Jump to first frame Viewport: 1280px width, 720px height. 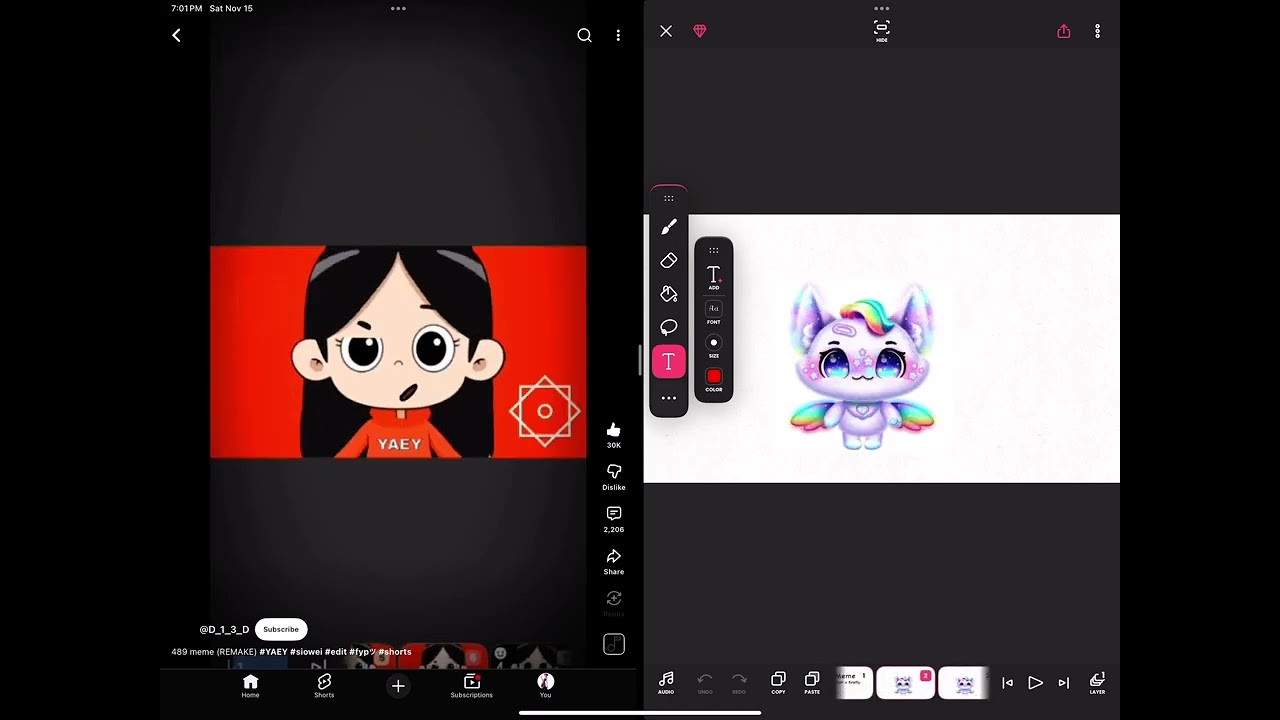click(x=1008, y=683)
